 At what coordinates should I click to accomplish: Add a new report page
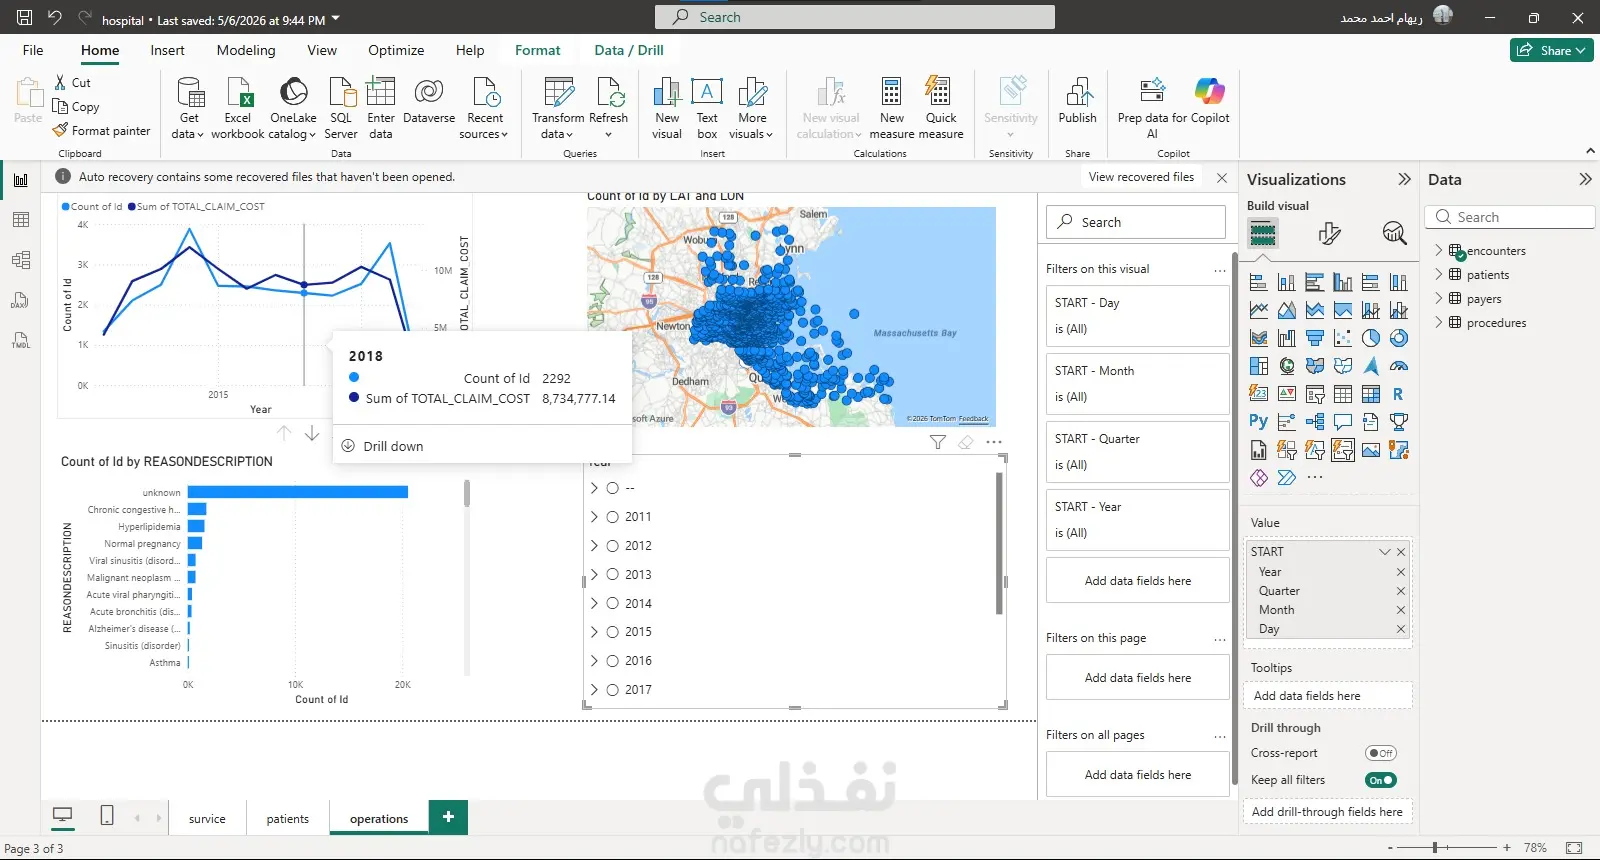(448, 817)
